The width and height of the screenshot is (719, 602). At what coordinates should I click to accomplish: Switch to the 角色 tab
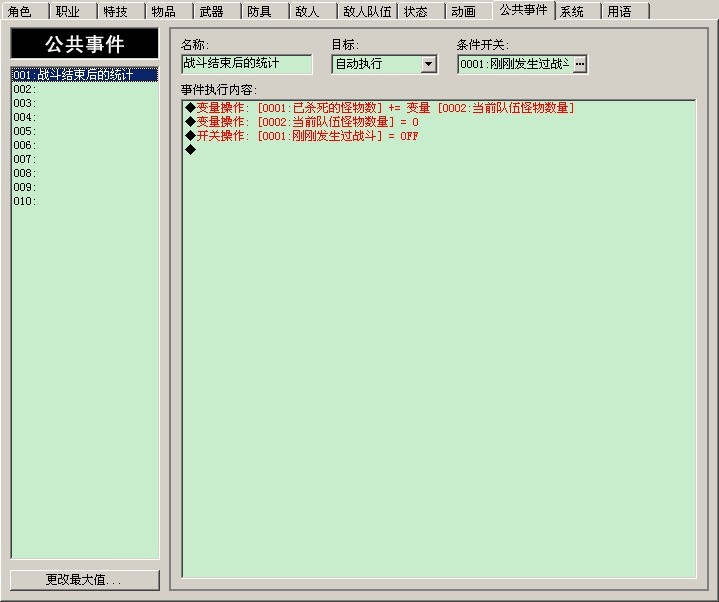coord(25,11)
